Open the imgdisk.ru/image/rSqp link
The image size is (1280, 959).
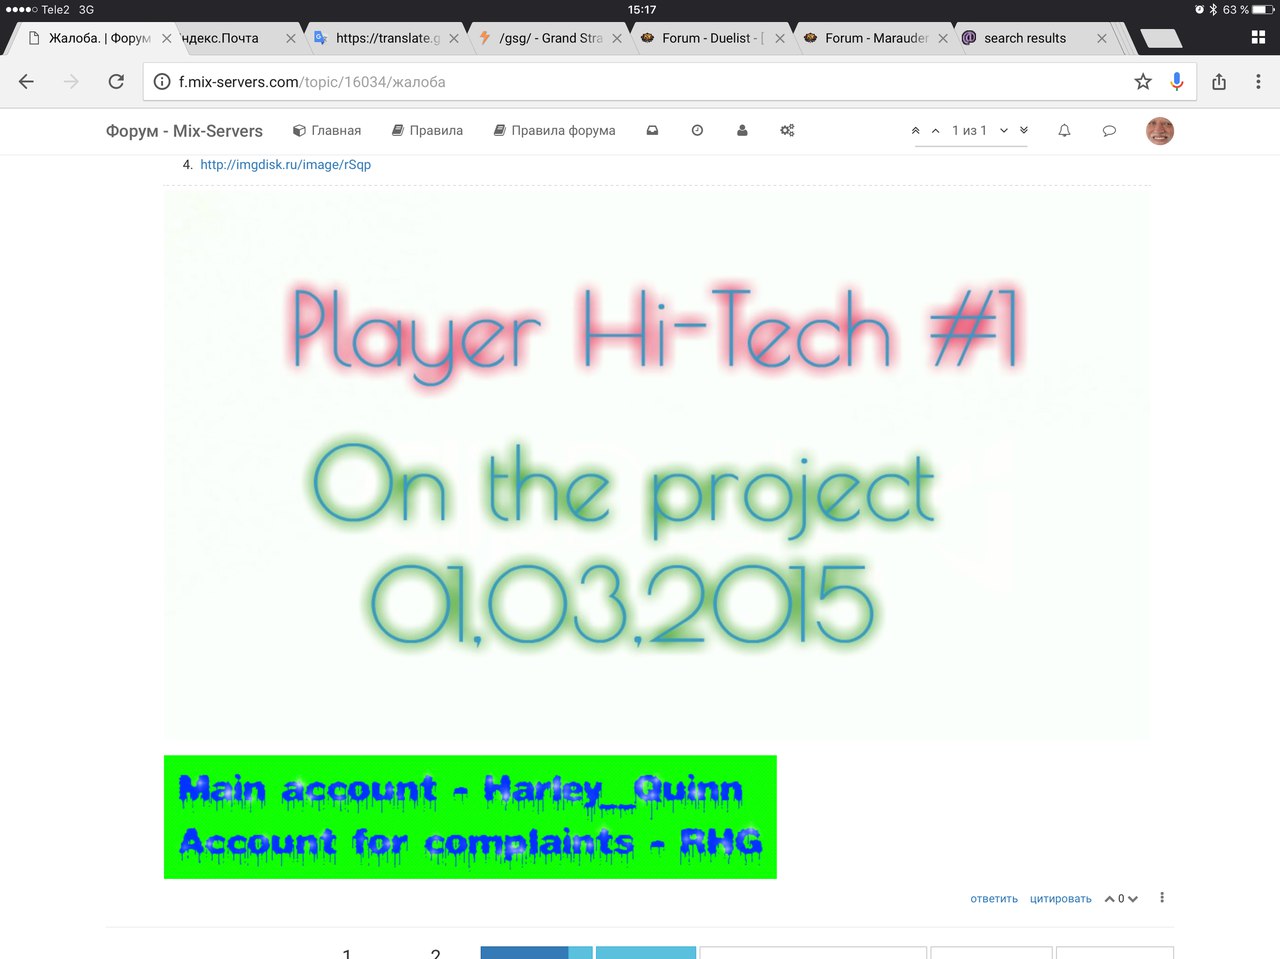285,165
